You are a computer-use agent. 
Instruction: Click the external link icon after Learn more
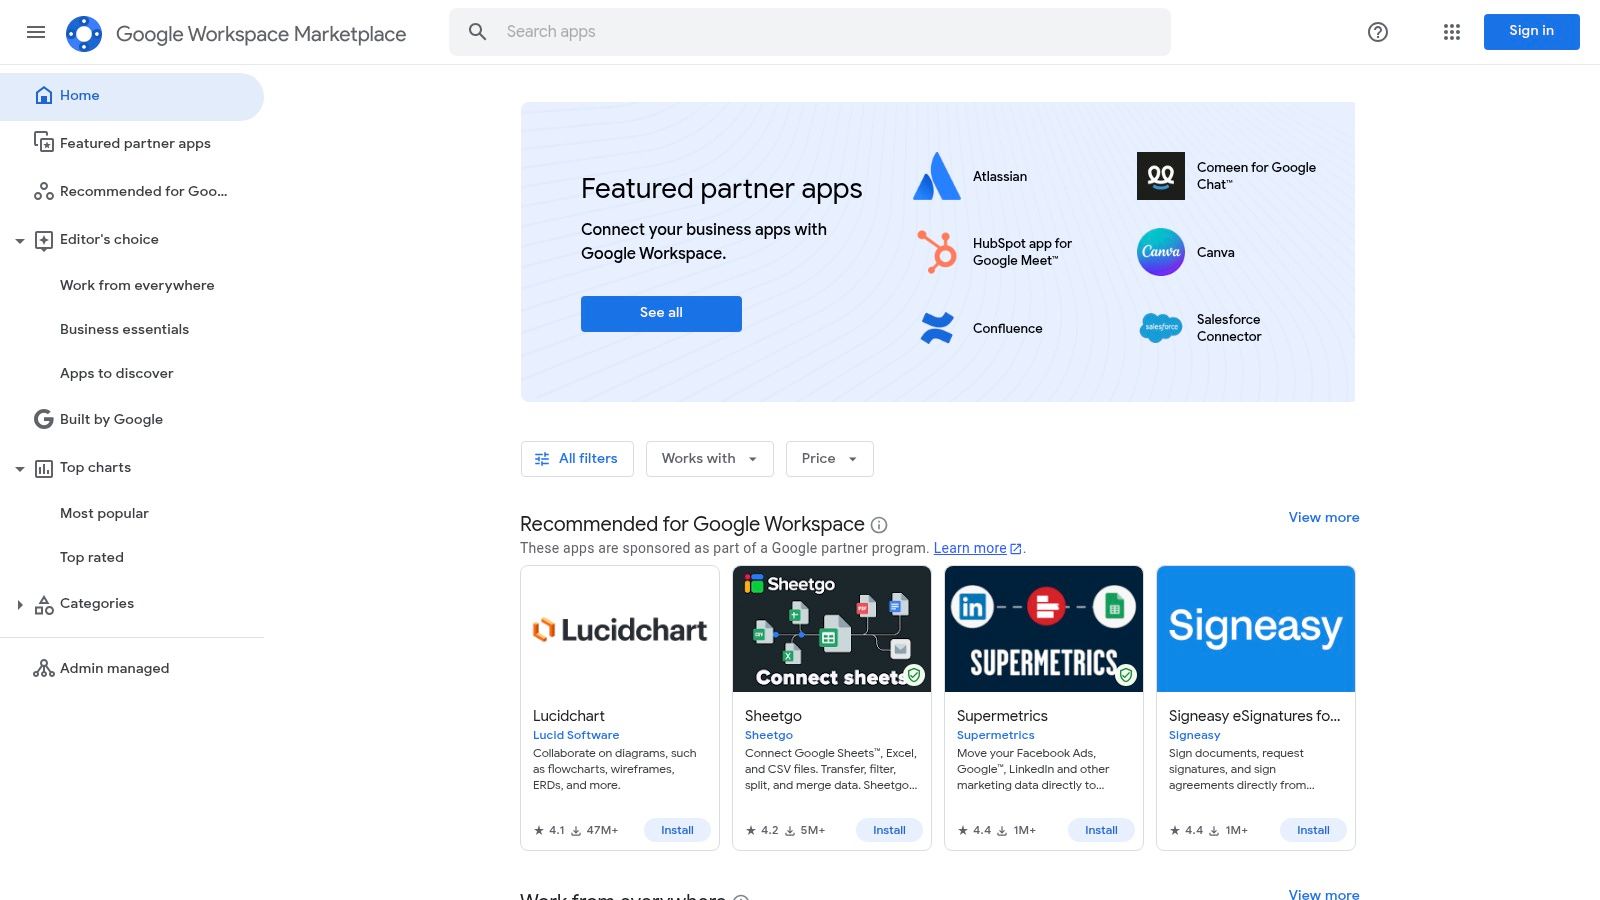tap(1016, 549)
